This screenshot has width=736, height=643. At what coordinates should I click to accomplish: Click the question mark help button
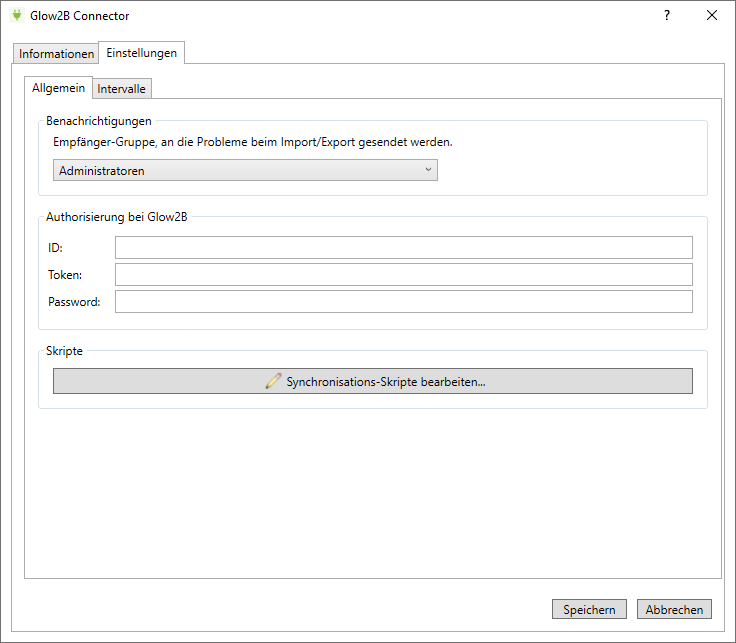666,16
